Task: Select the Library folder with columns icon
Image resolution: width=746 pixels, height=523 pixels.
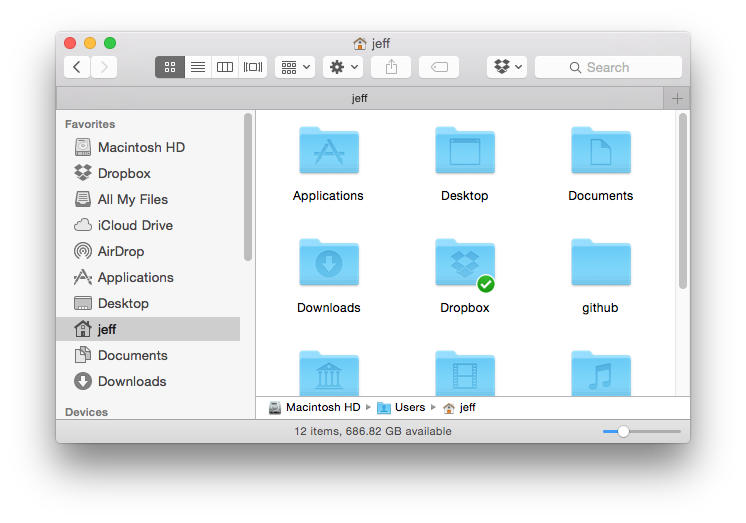Action: point(329,373)
